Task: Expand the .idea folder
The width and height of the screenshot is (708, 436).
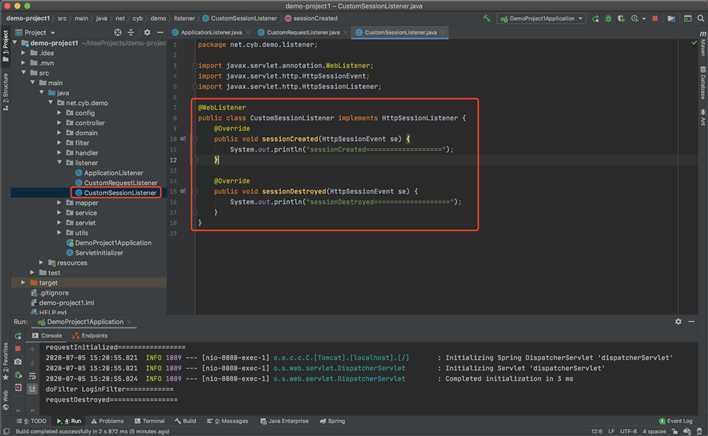Action: point(23,53)
